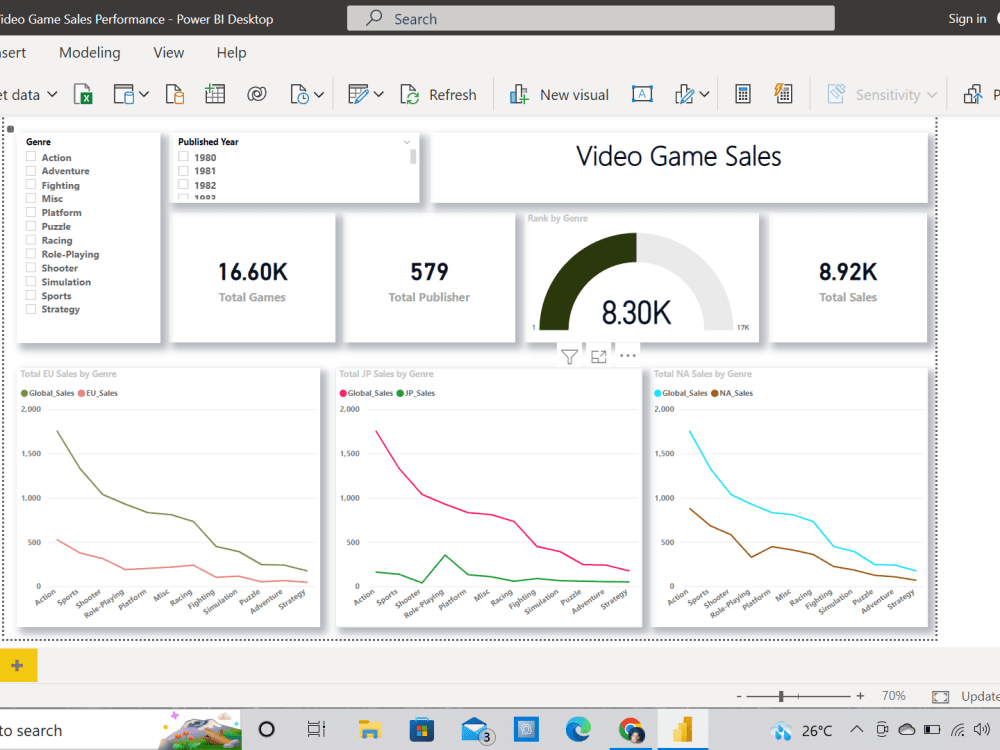Select the Total Publisher card
This screenshot has height=750, width=1000.
(x=429, y=278)
